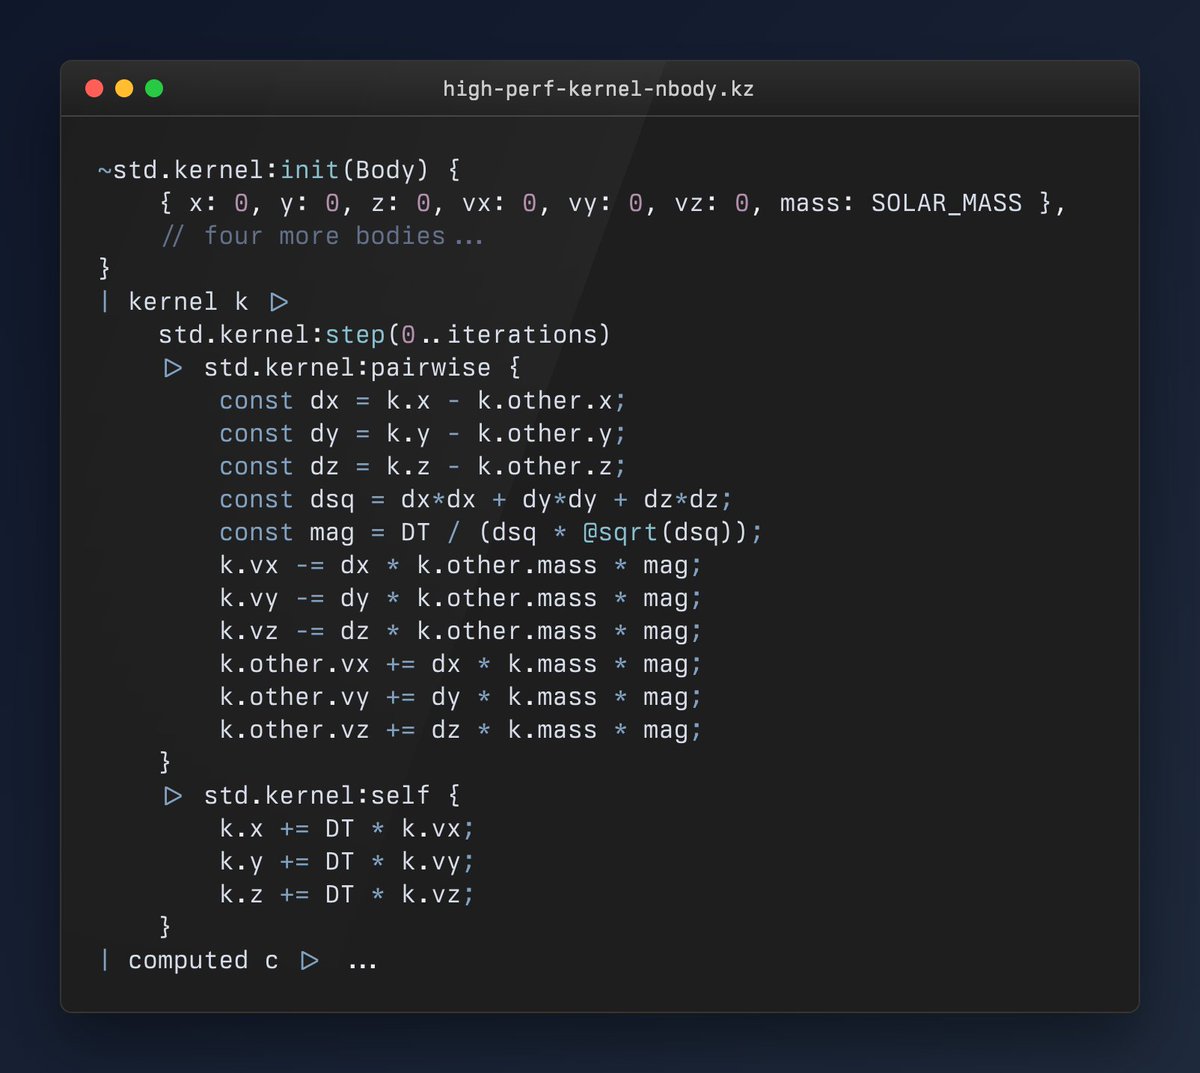Click the text 'computed c'

[203, 961]
